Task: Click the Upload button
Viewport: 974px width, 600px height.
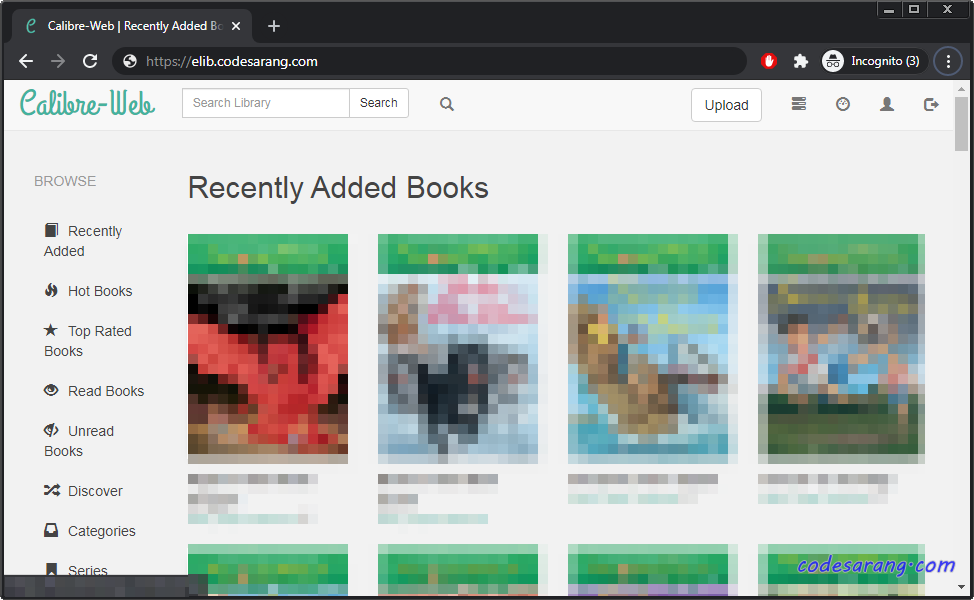Action: click(x=726, y=105)
